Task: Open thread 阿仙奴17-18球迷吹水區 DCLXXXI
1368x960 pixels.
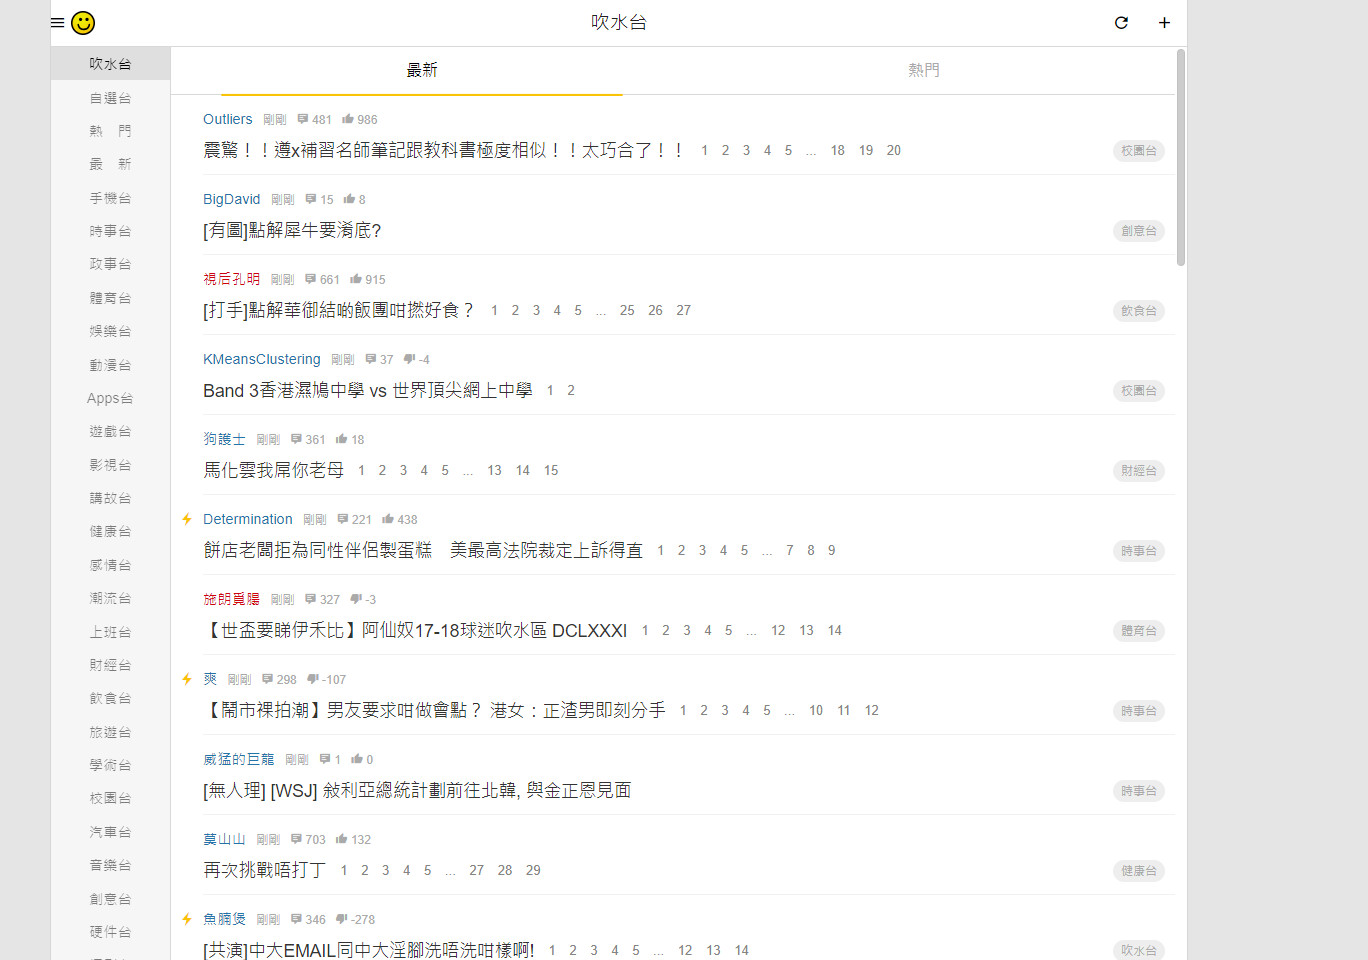Action: [x=415, y=630]
